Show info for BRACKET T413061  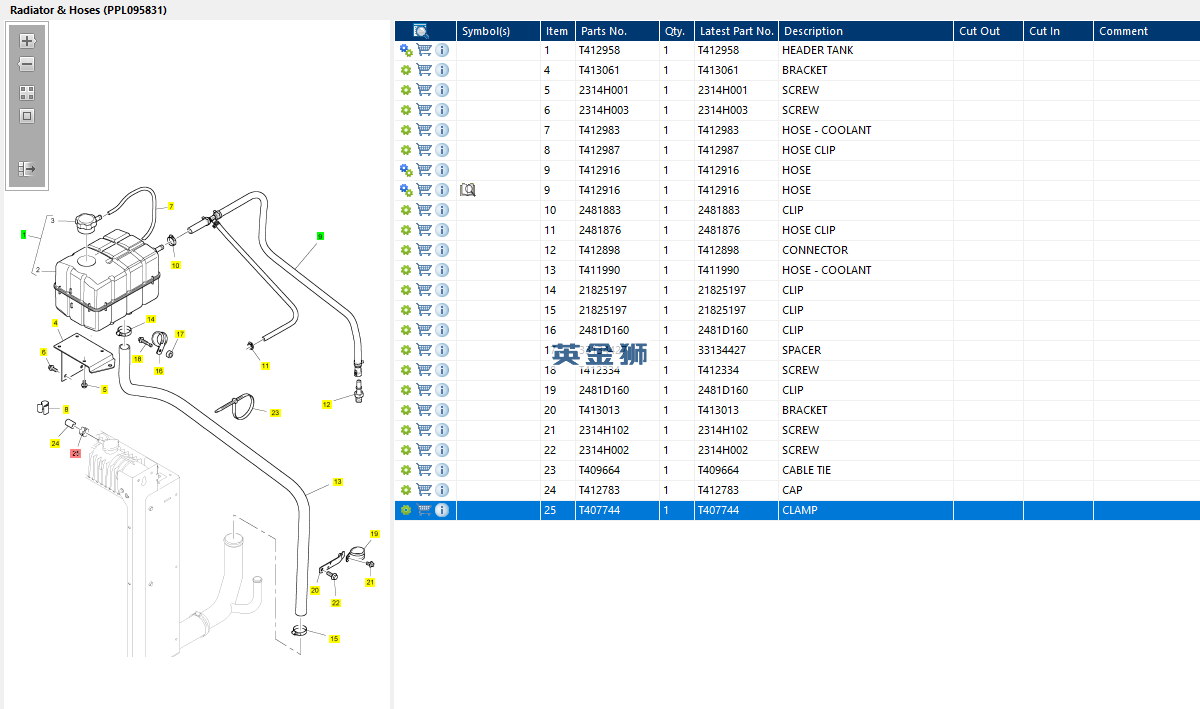(442, 70)
